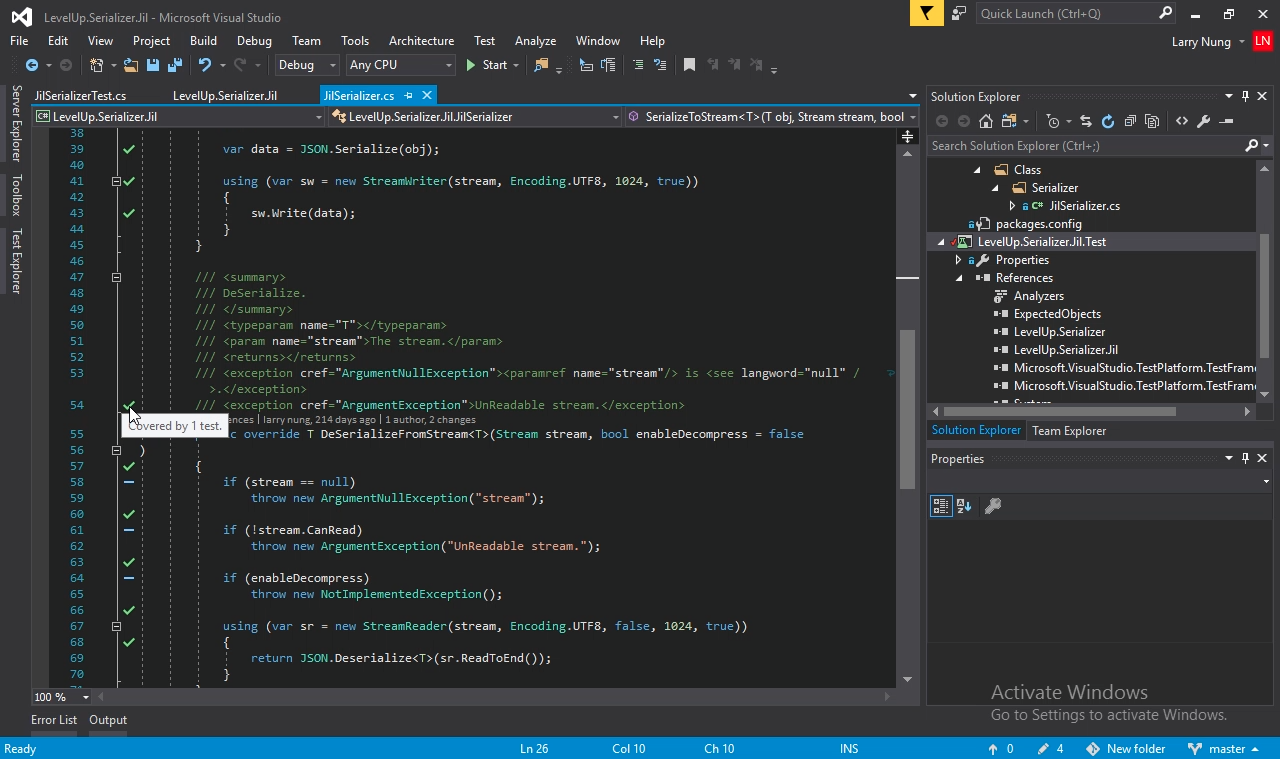The image size is (1280, 759).
Task: Click the Search Solution Explorer input field
Action: tap(1087, 146)
